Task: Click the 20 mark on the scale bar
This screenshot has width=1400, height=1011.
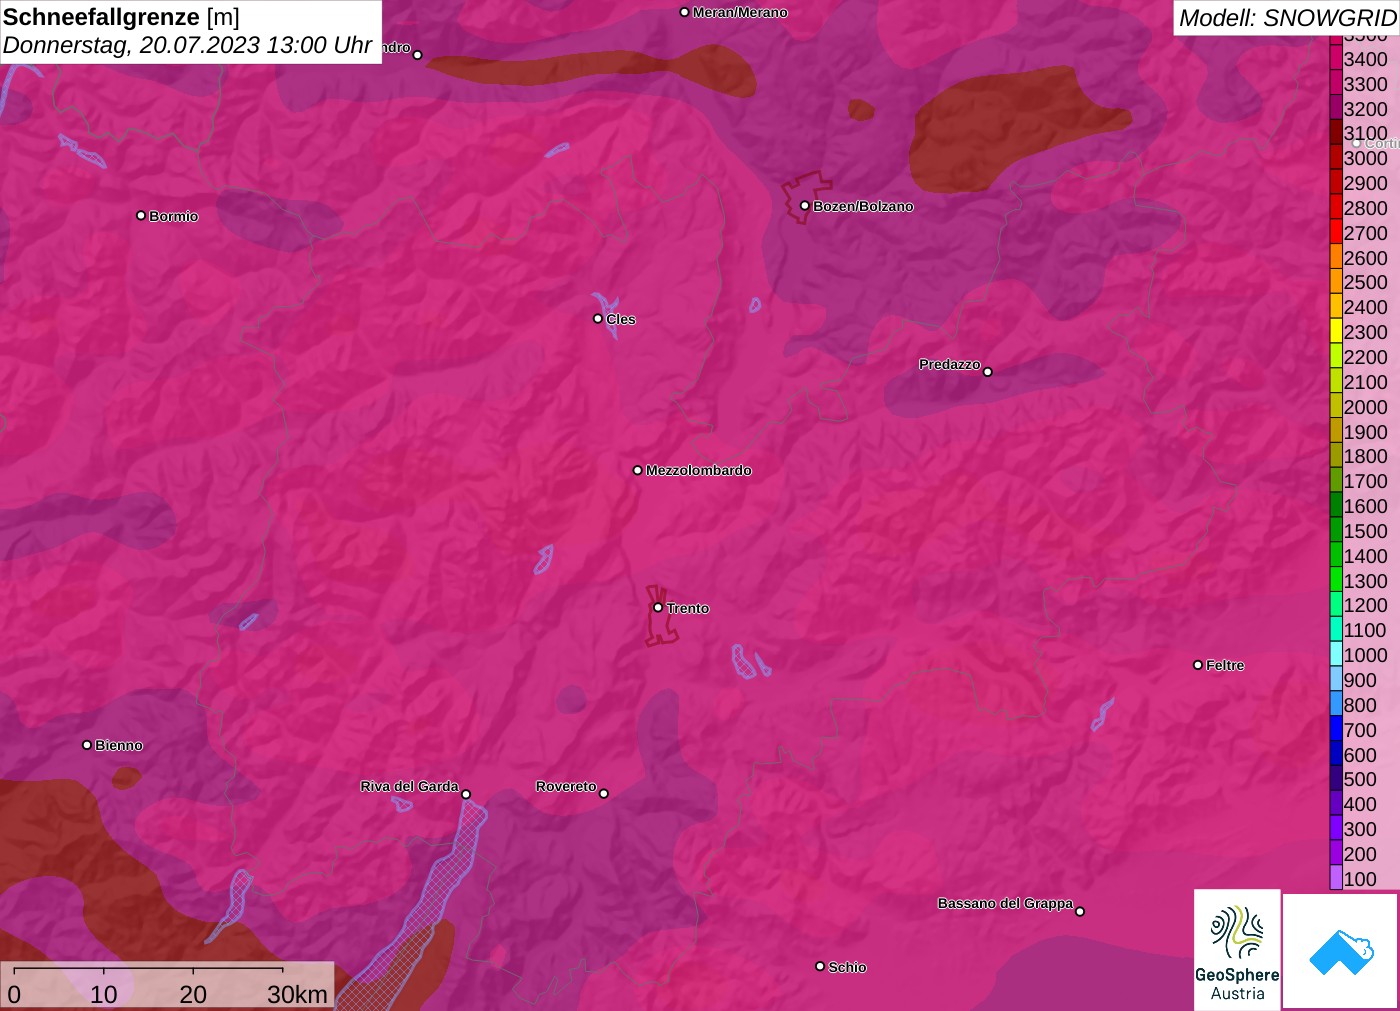Action: click(193, 994)
